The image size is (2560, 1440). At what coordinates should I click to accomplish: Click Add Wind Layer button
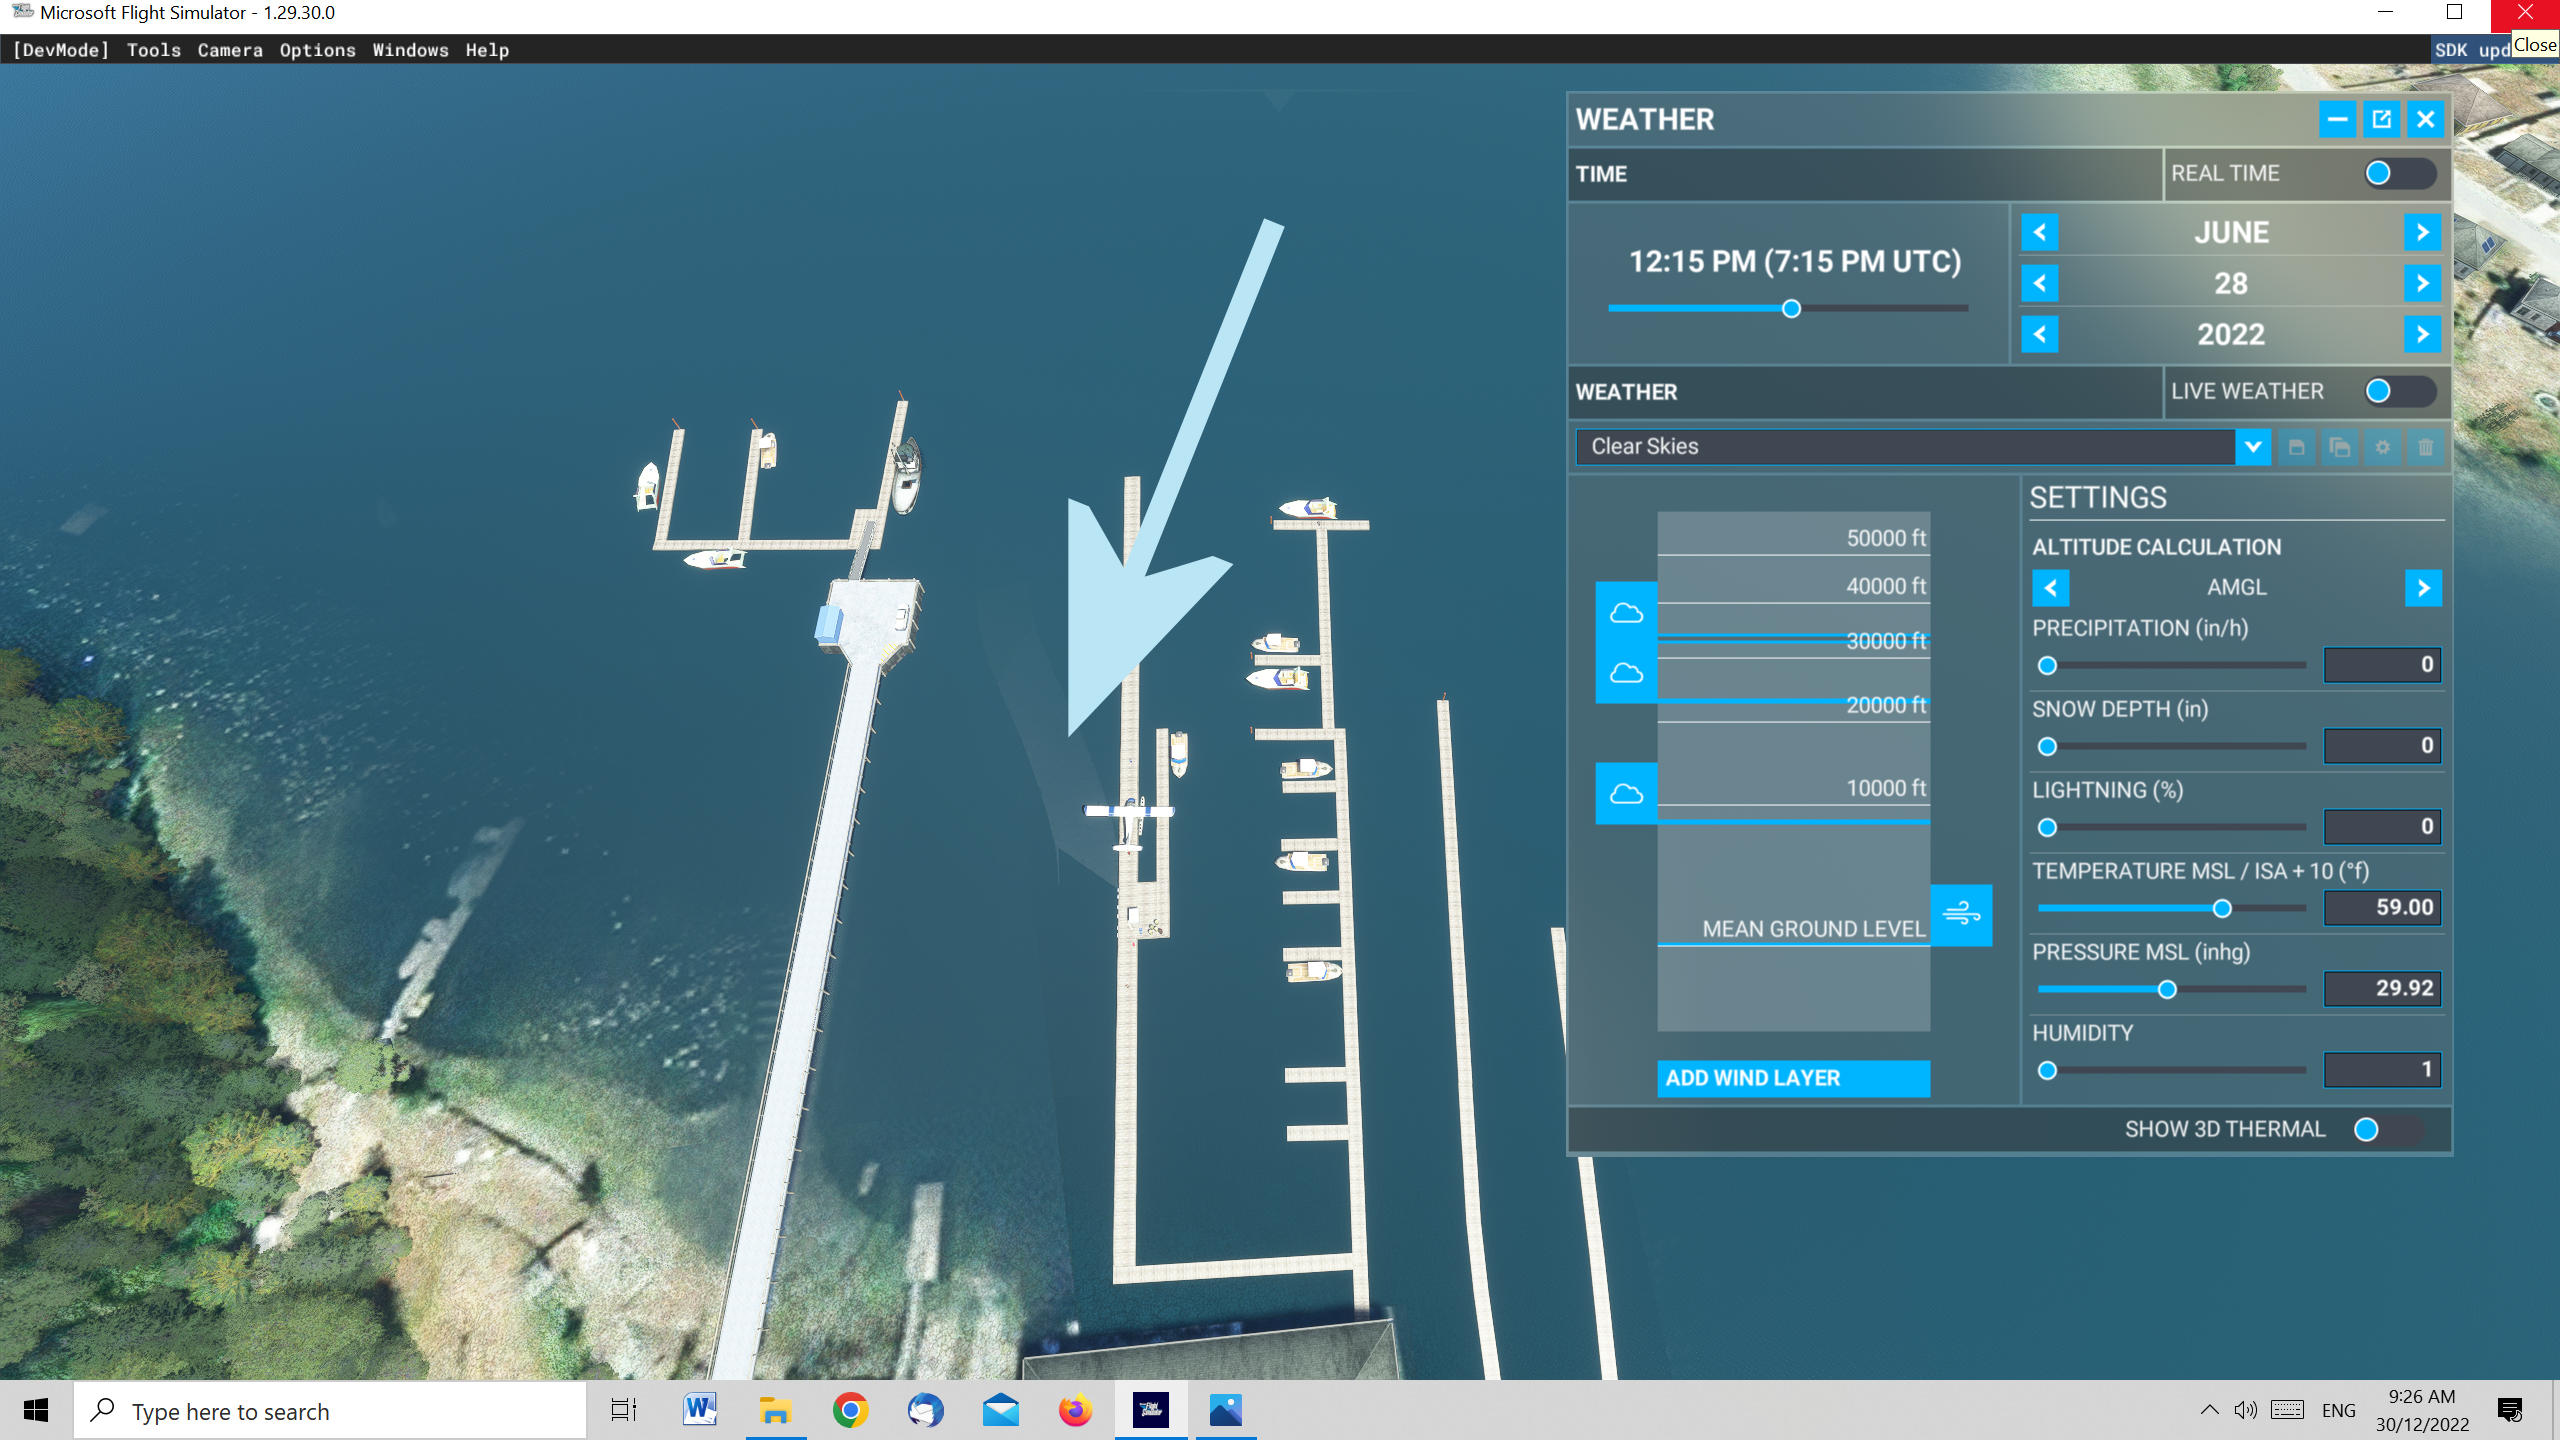1793,1078
